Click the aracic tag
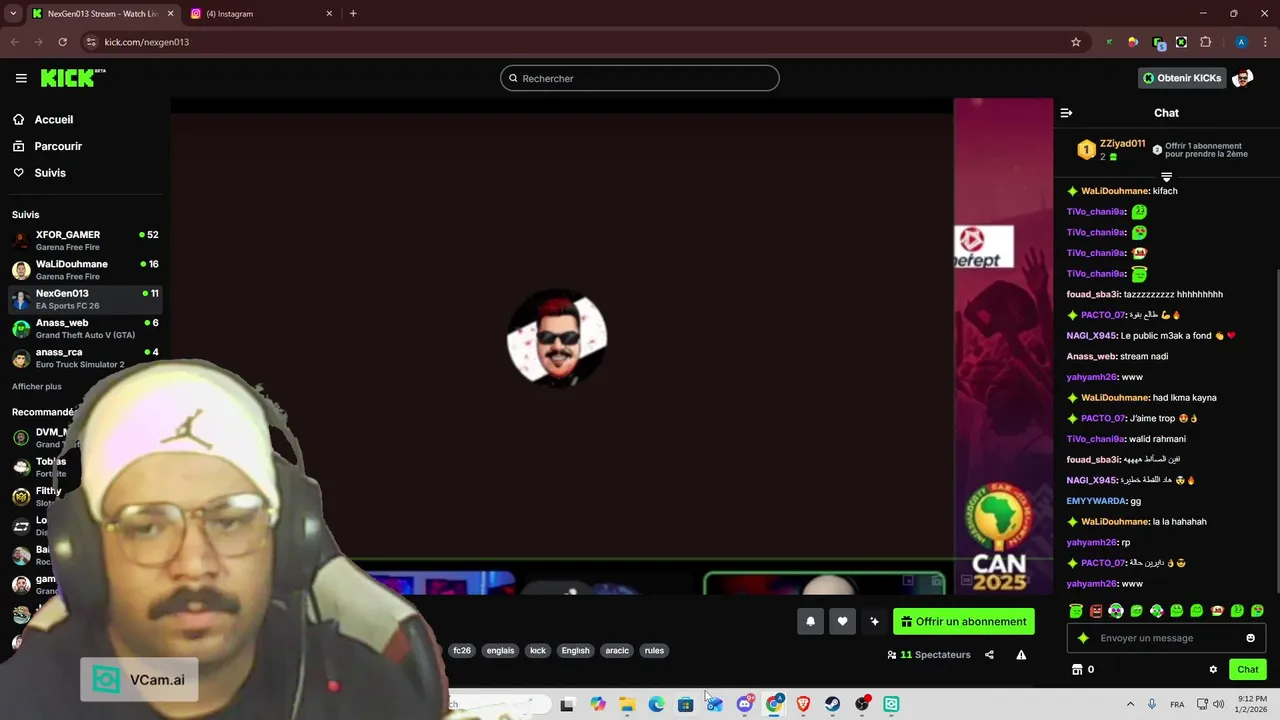The height and width of the screenshot is (720, 1280). [x=617, y=650]
